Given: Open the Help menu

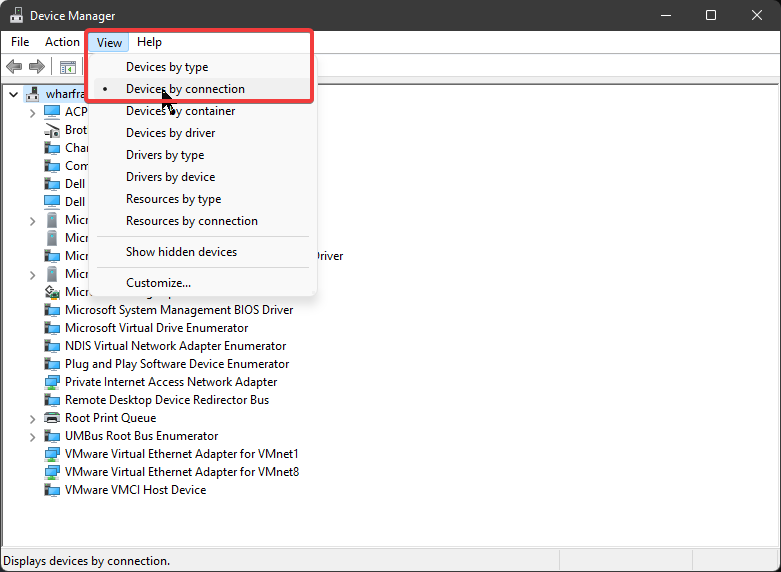Looking at the screenshot, I should (149, 42).
